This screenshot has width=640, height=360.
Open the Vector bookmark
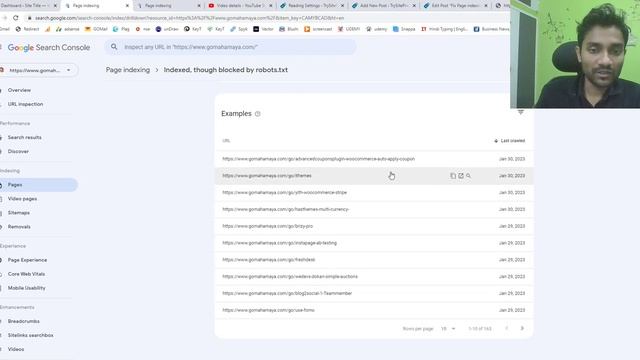tap(263, 29)
